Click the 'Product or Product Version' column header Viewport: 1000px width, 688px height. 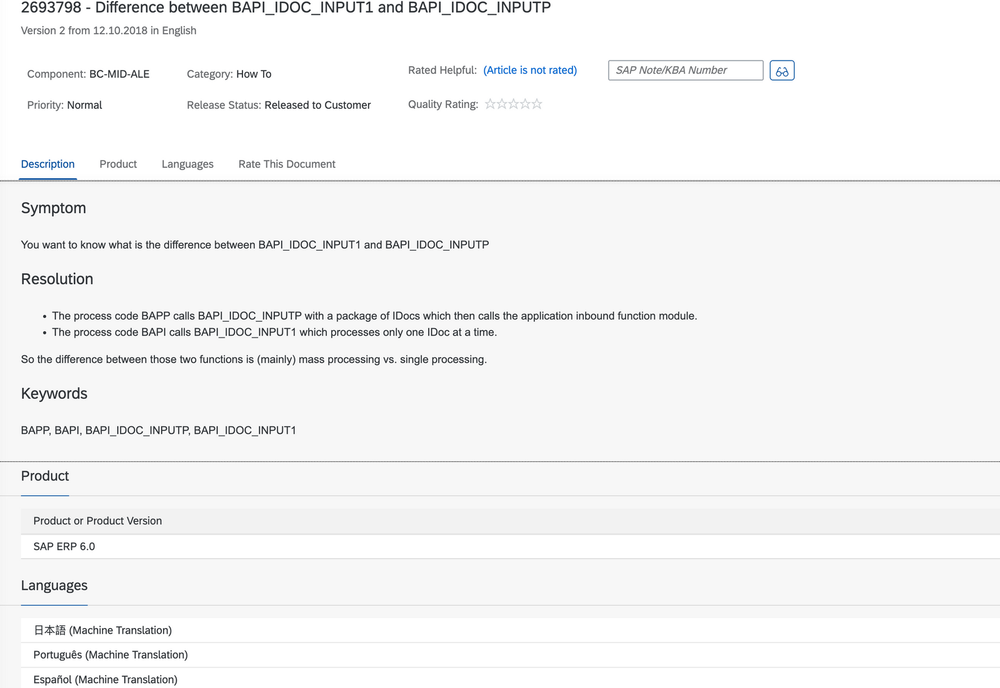pos(97,521)
